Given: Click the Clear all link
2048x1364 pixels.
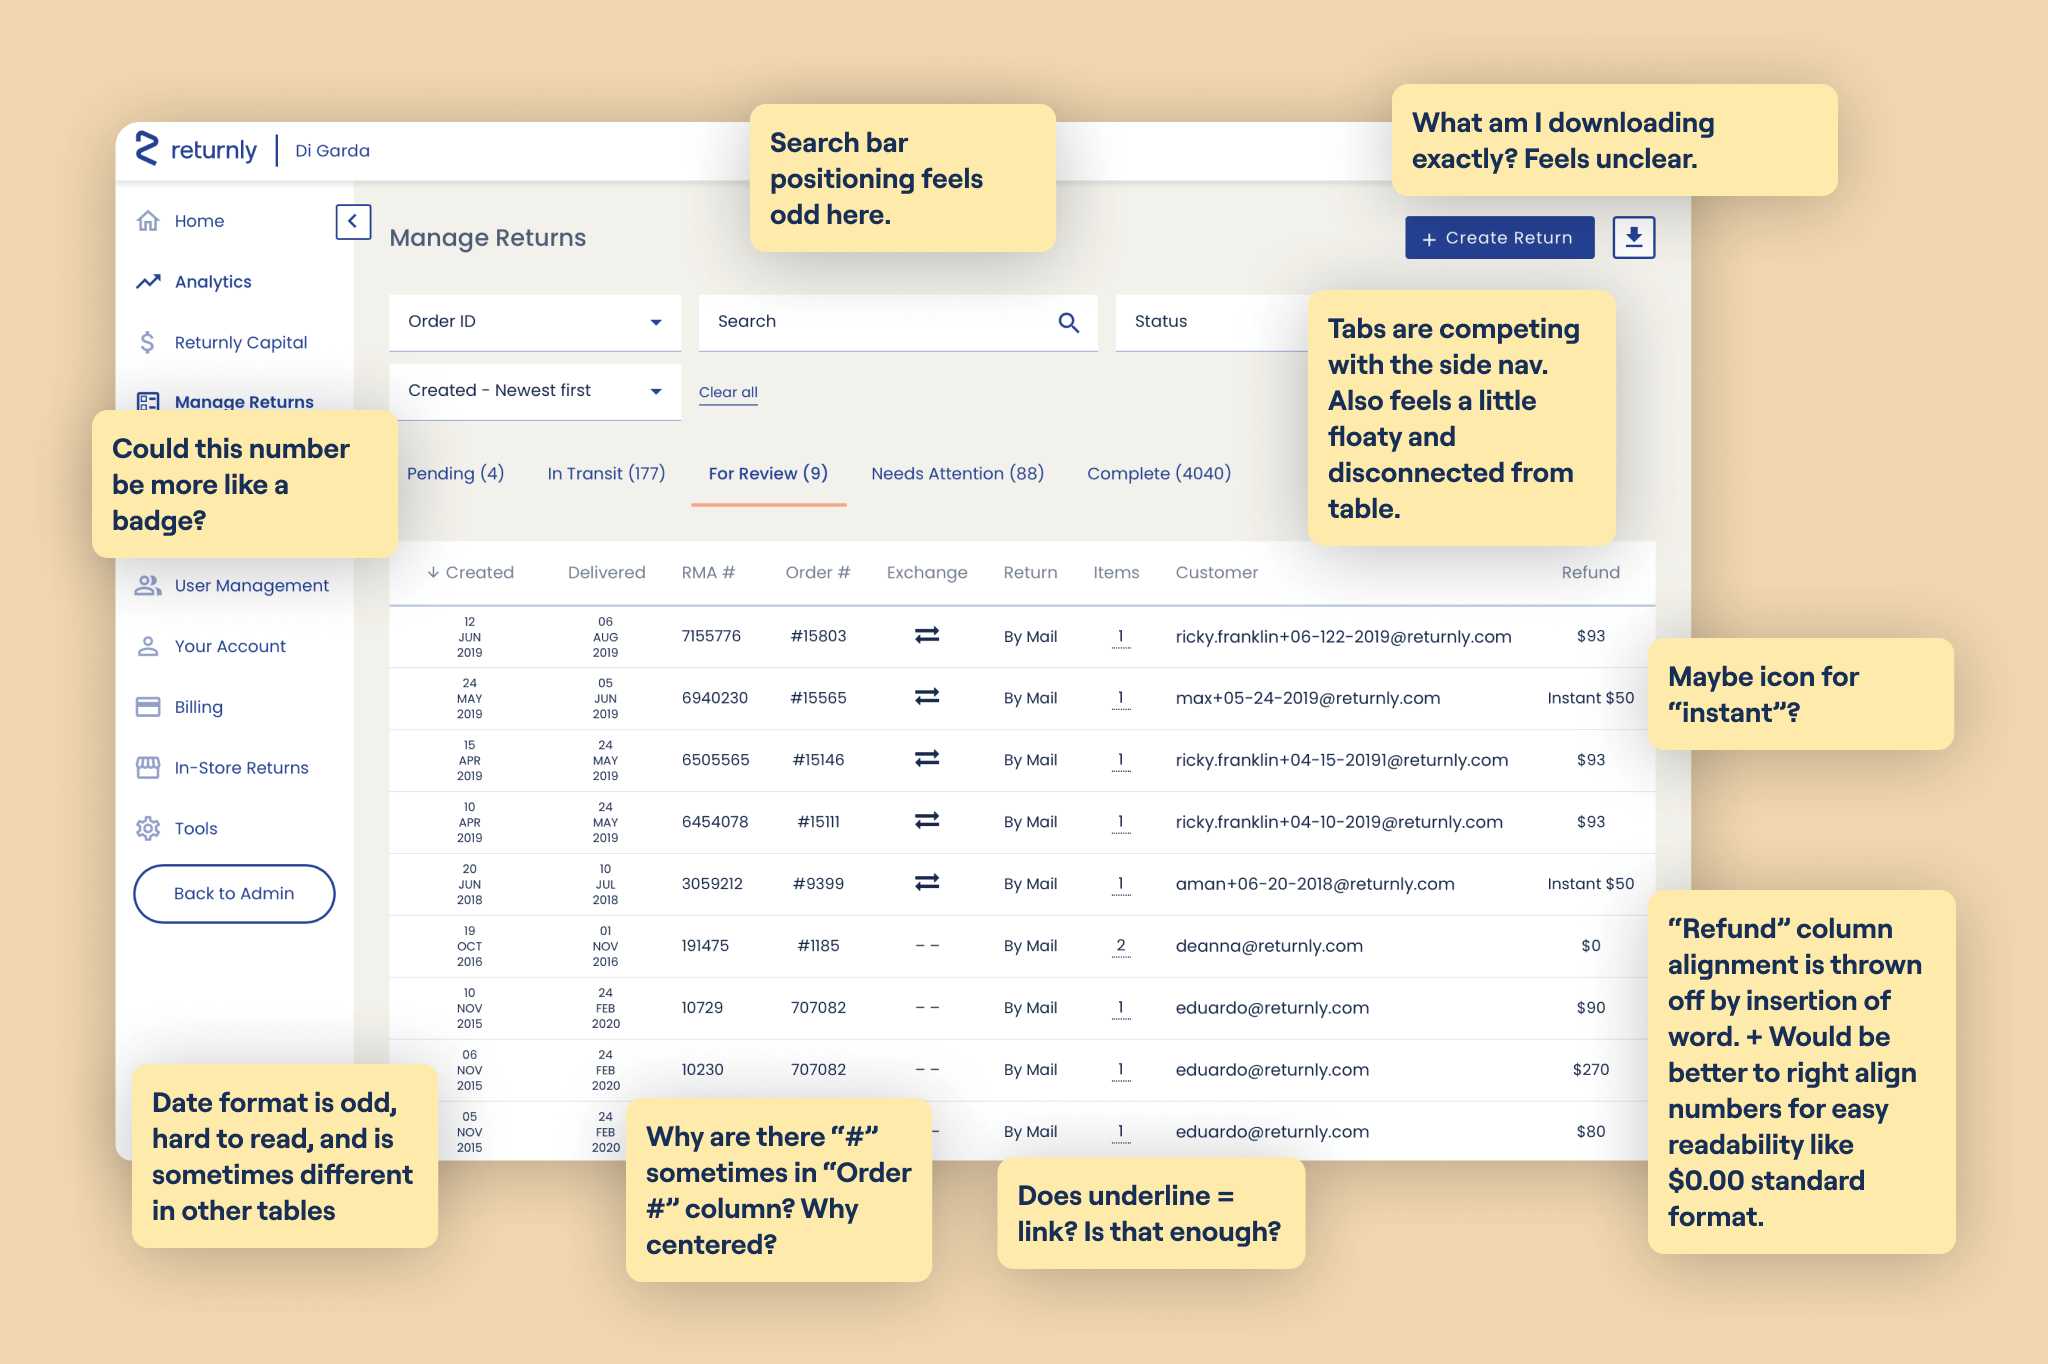Looking at the screenshot, I should (x=728, y=393).
